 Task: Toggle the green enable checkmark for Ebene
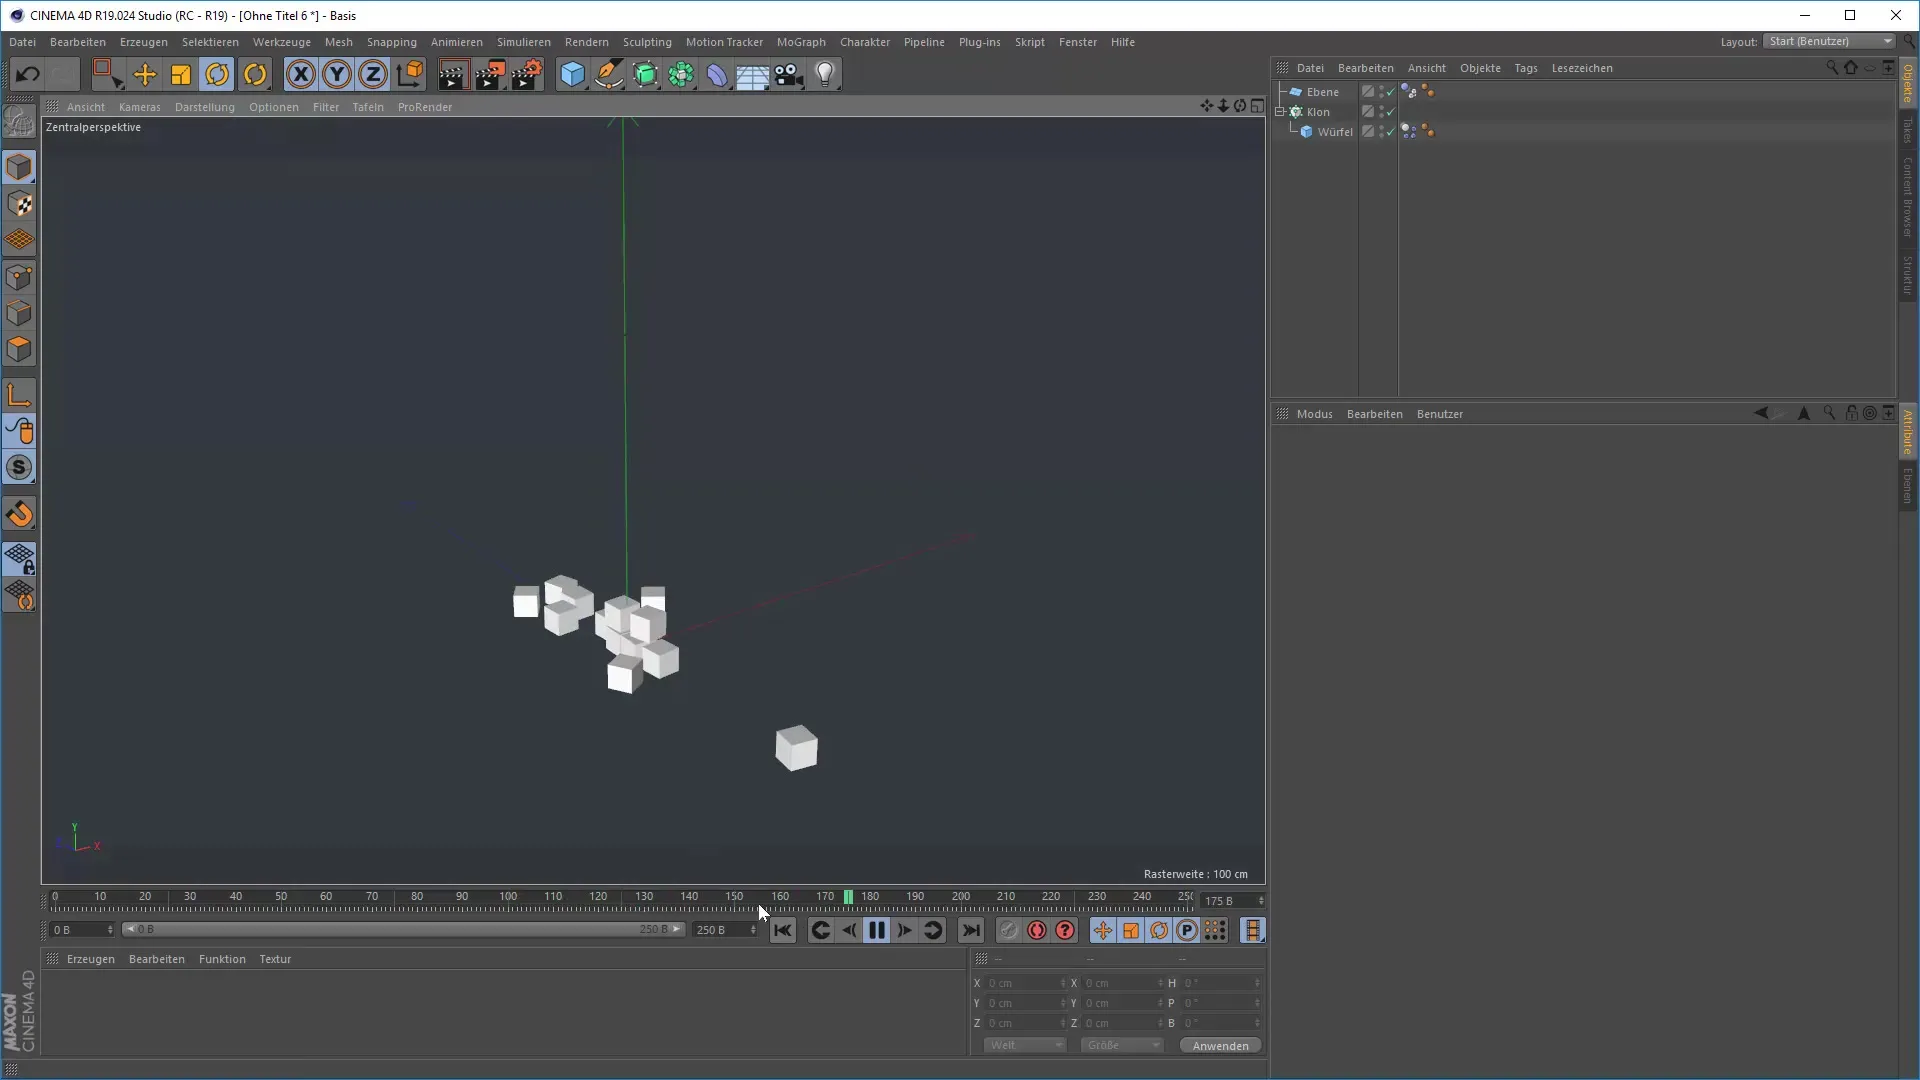1390,92
